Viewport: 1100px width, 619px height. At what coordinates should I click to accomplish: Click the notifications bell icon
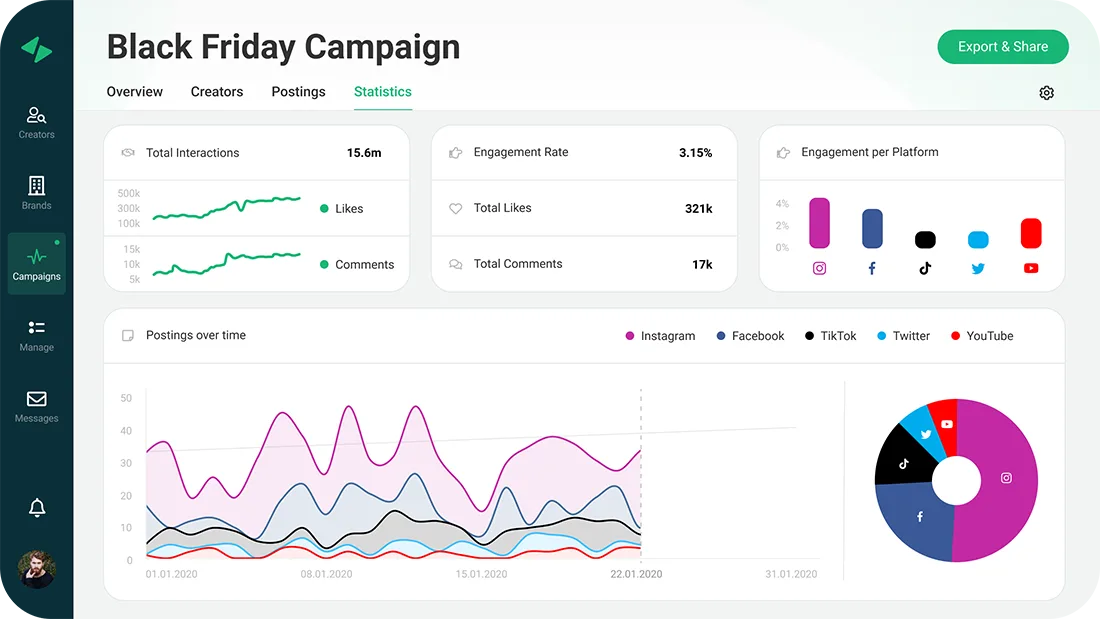click(x=37, y=508)
